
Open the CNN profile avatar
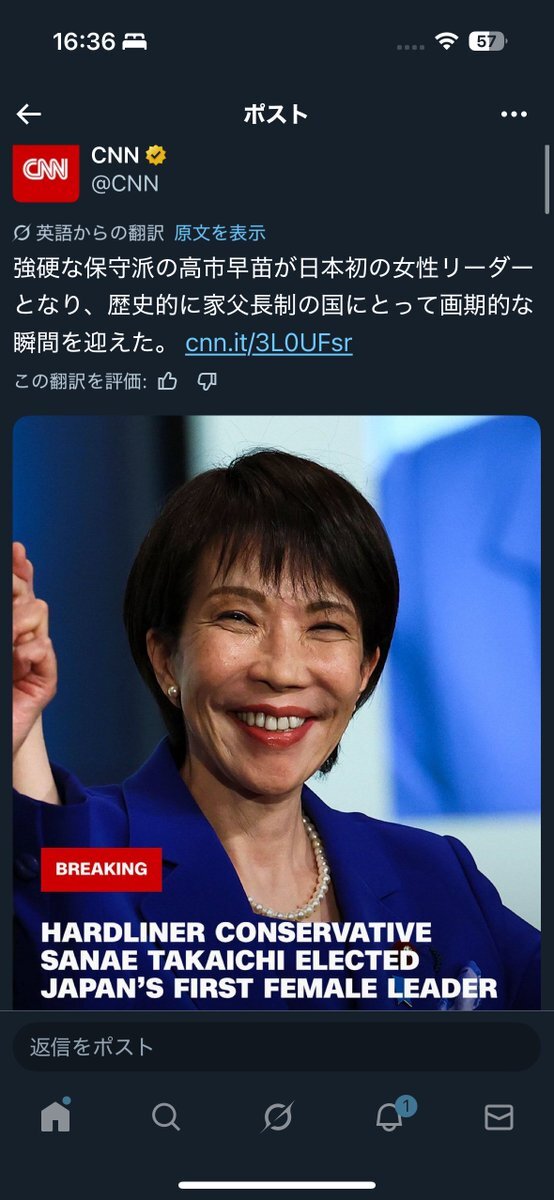[x=46, y=172]
